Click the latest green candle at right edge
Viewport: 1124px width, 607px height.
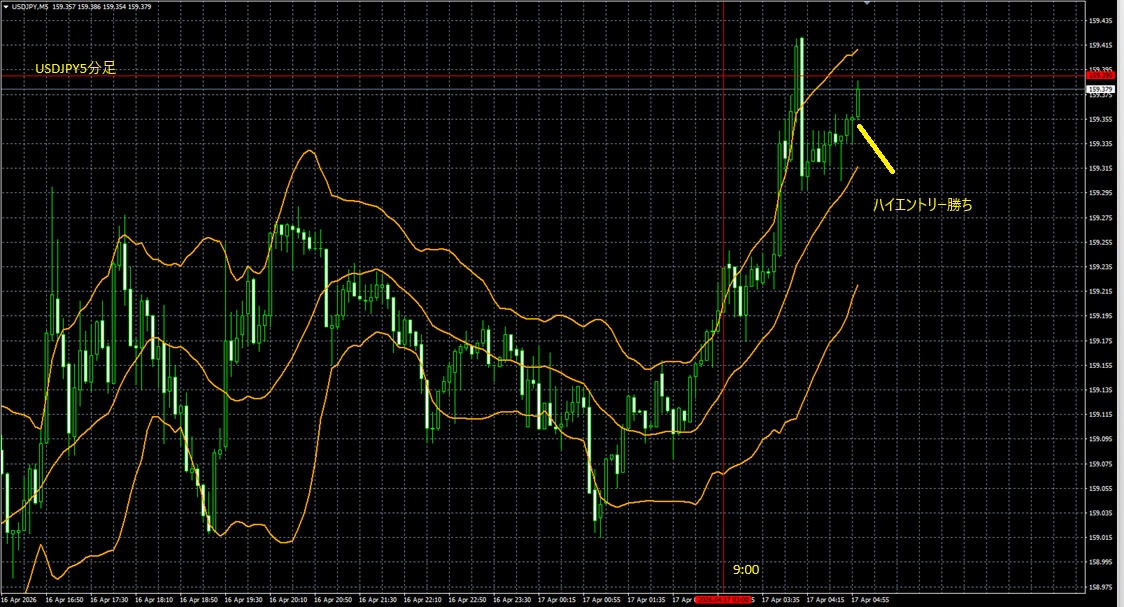click(858, 100)
